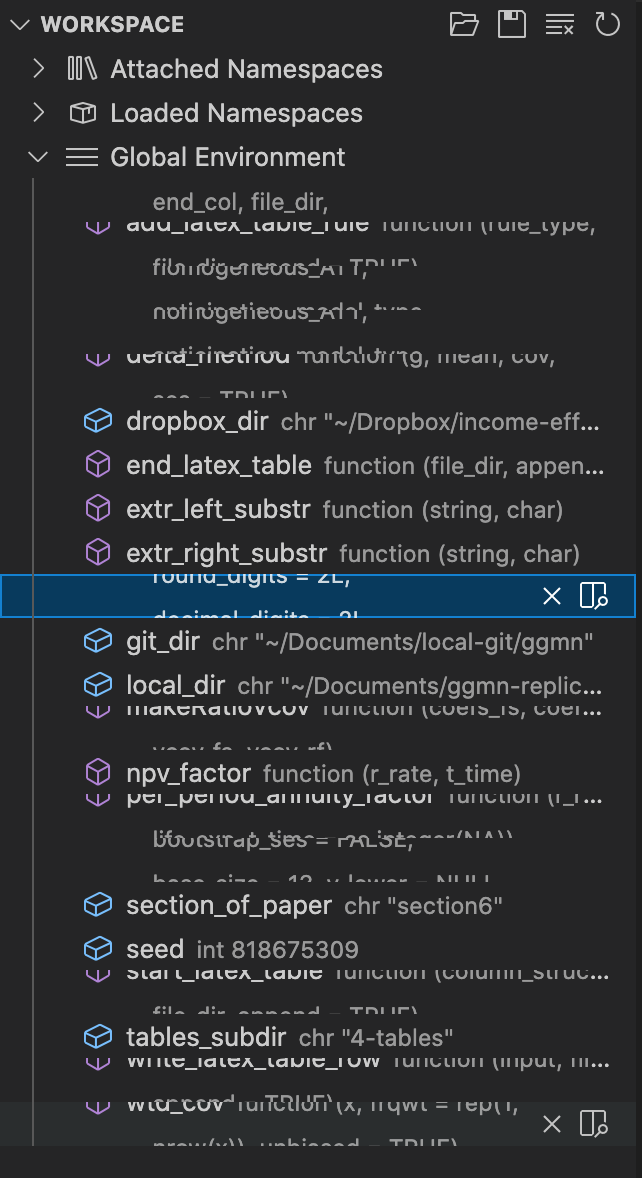
Task: Open the highlighted variable in the editor viewer
Action: click(594, 595)
